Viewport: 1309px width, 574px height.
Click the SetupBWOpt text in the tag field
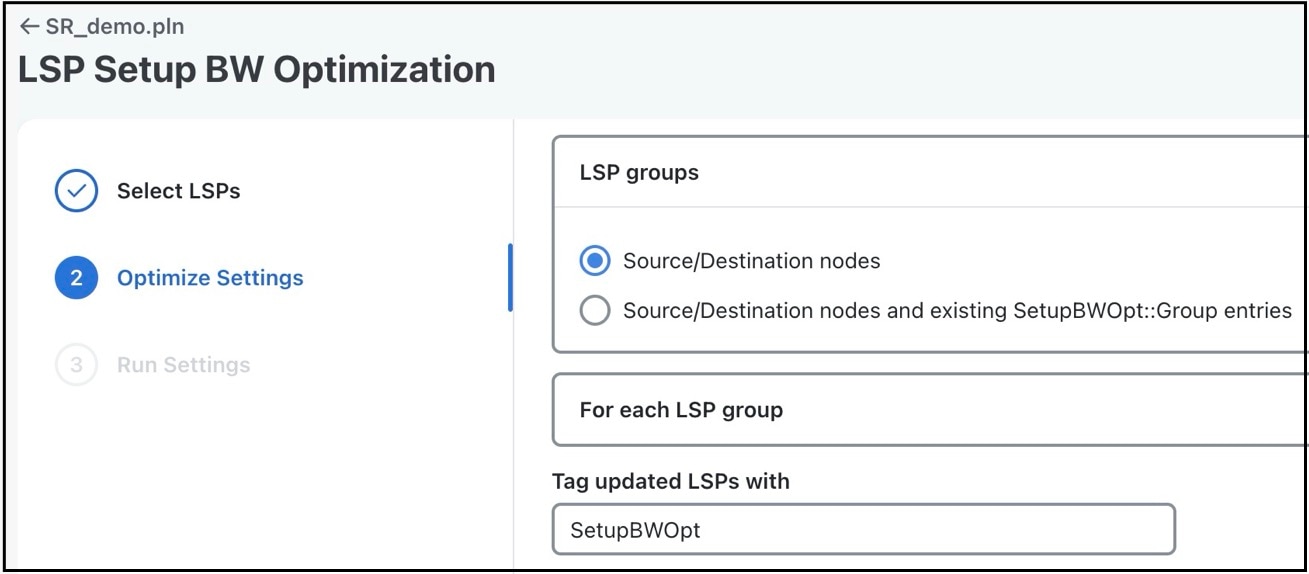click(x=635, y=530)
